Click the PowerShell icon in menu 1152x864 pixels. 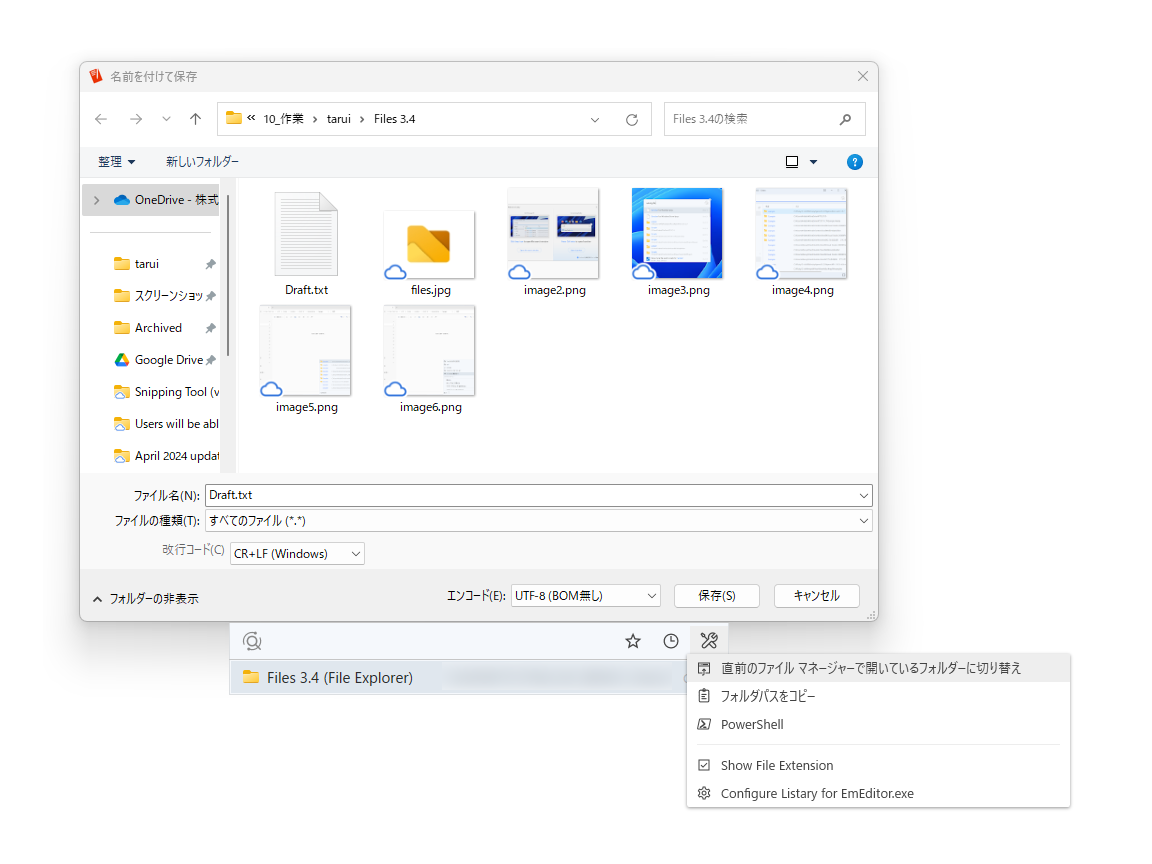tap(704, 724)
